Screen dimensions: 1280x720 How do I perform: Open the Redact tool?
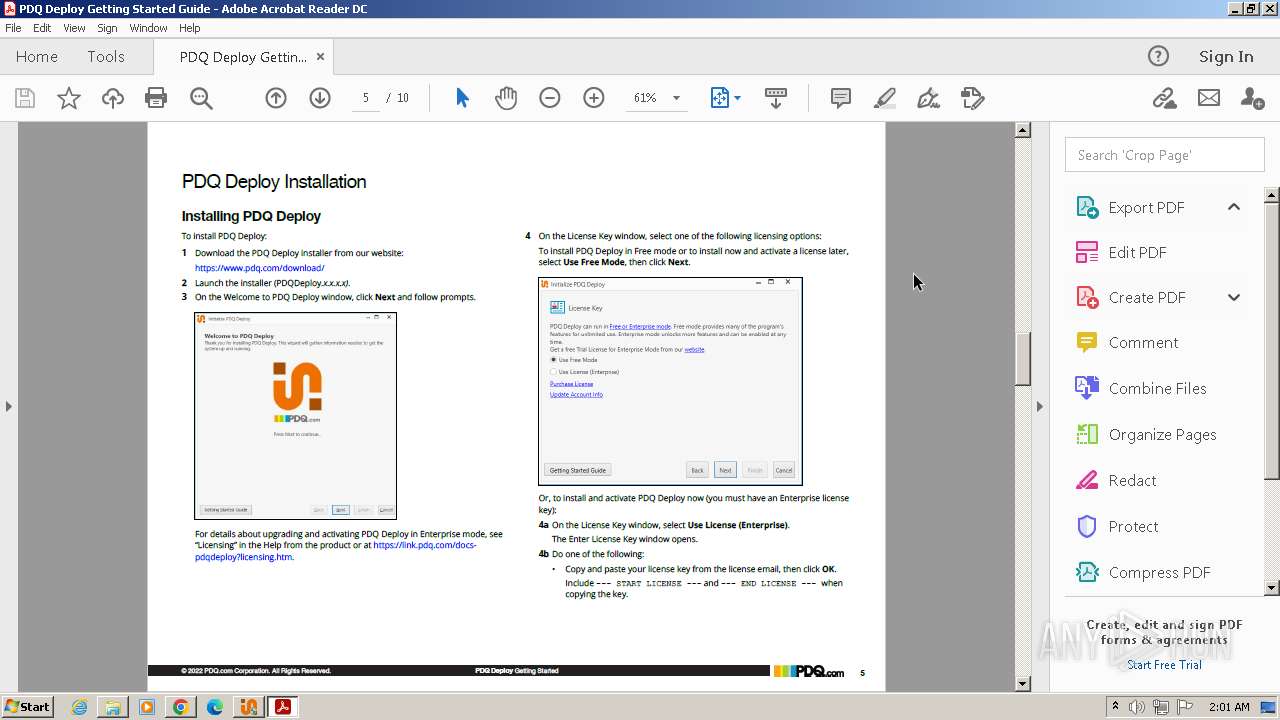(x=1132, y=480)
